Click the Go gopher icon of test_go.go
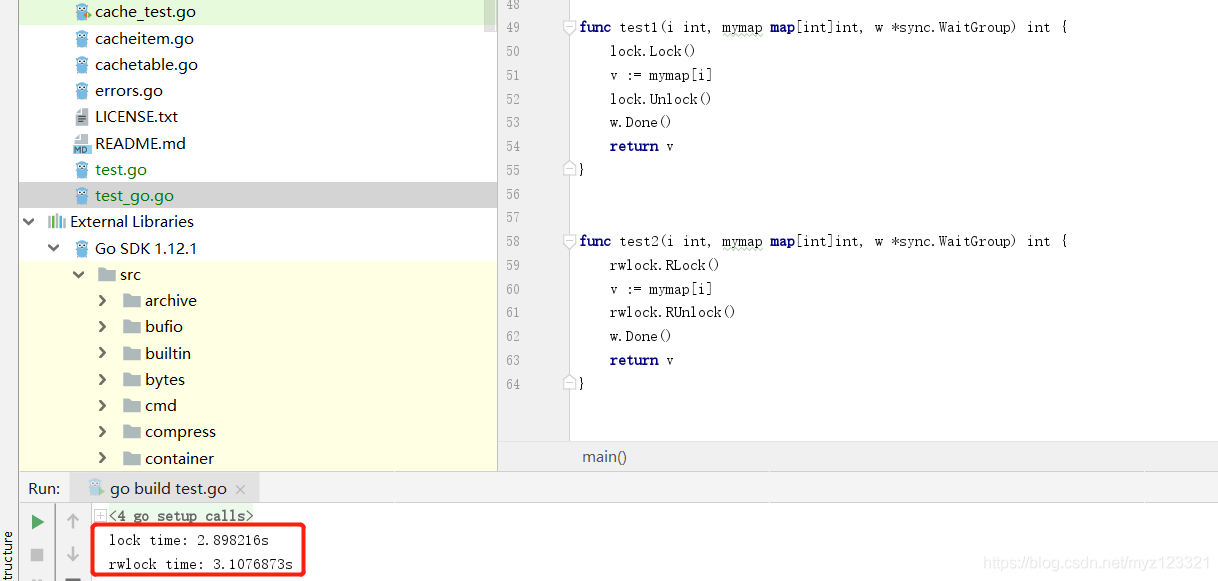The height and width of the screenshot is (581, 1218). 82,195
